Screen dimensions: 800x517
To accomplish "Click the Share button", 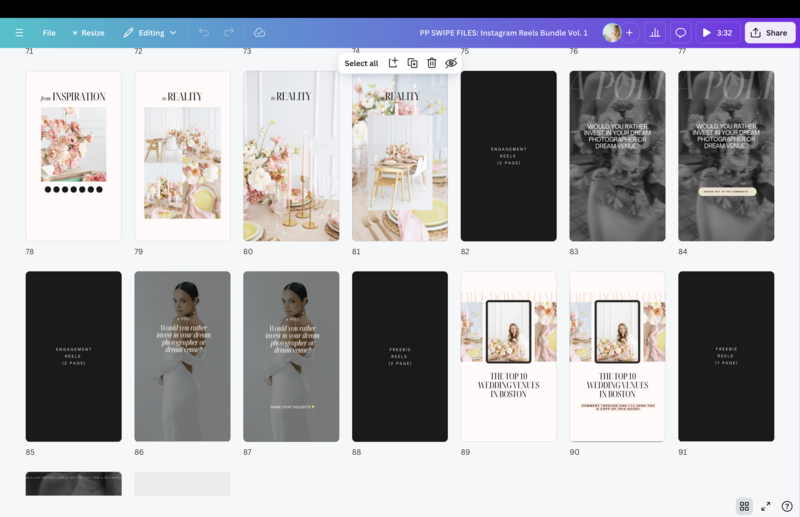I will (769, 33).
